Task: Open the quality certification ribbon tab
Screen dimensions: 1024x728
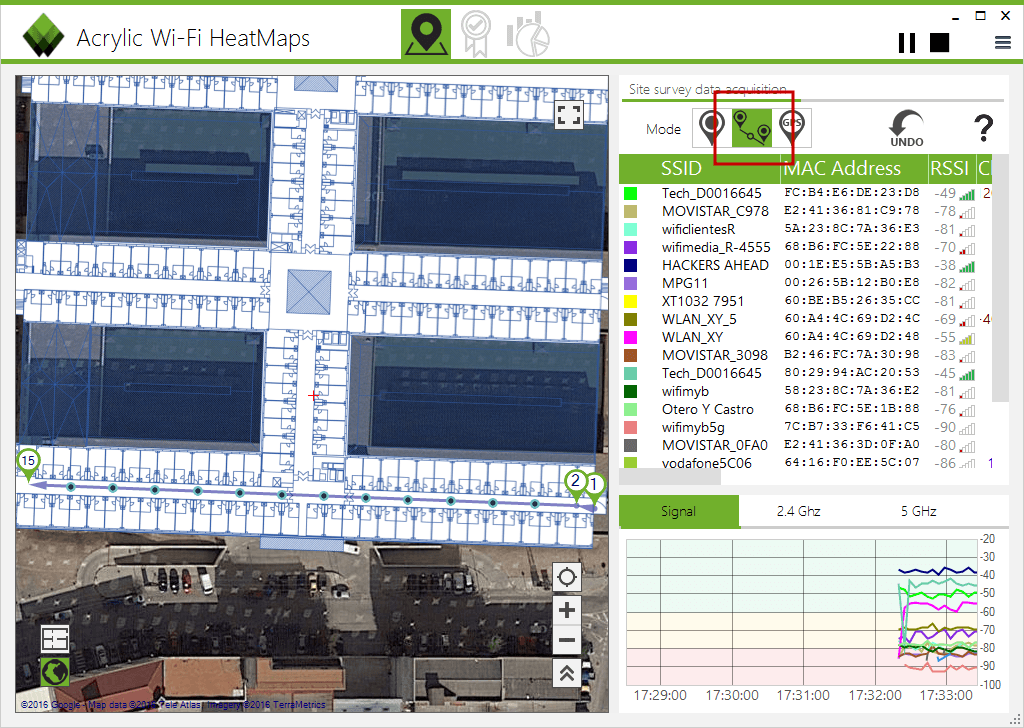Action: pos(475,34)
